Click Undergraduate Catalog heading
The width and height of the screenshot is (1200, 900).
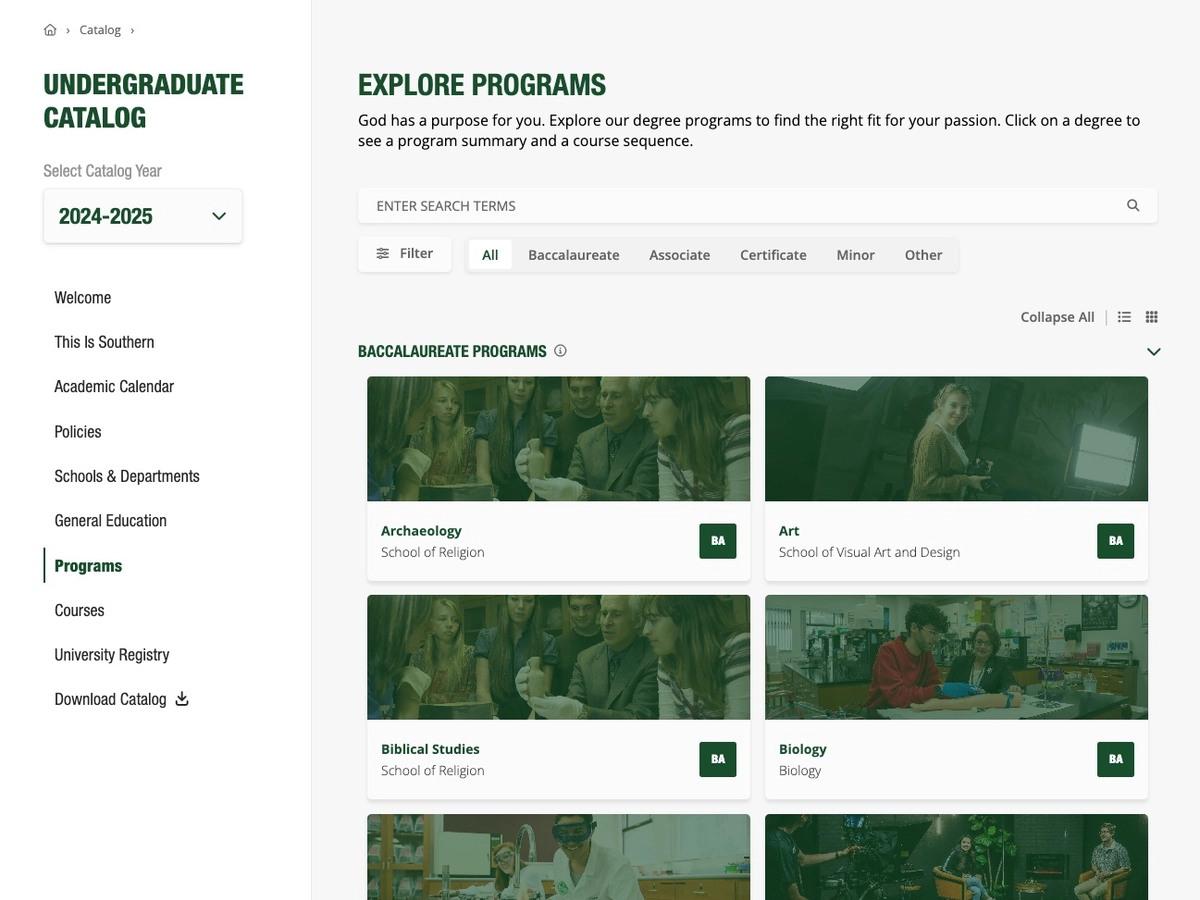143,101
